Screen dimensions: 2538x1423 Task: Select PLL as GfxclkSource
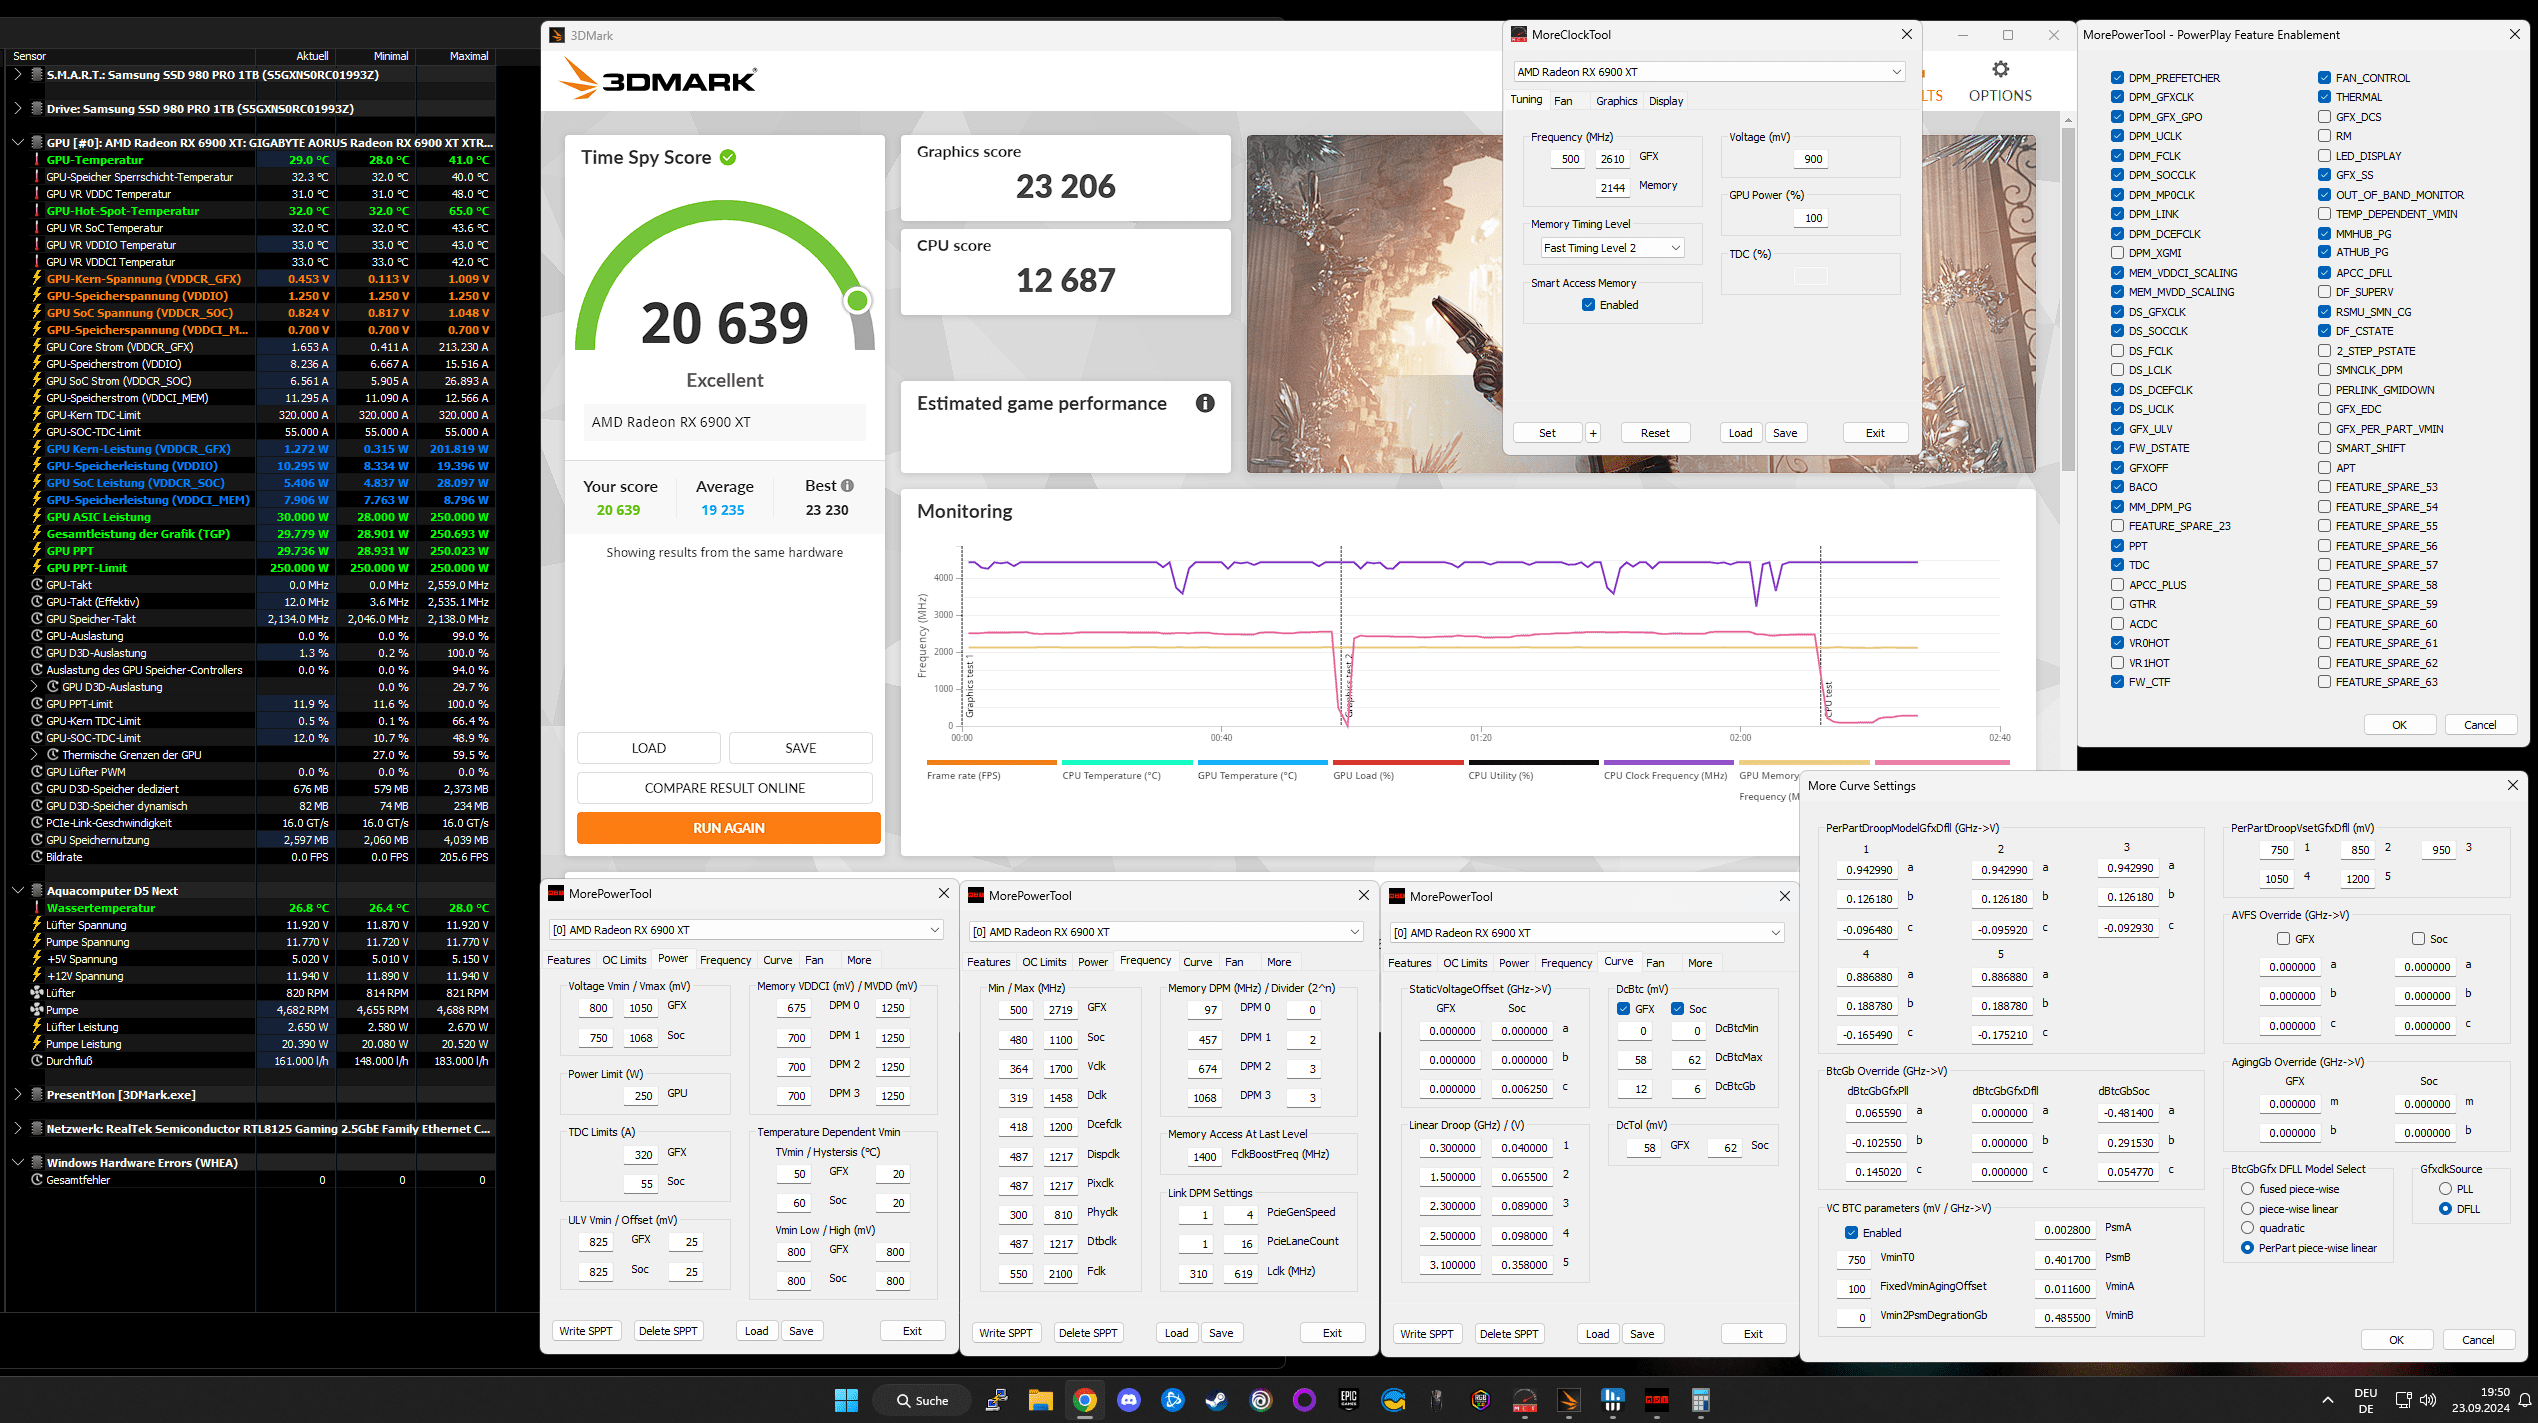coord(2445,1189)
